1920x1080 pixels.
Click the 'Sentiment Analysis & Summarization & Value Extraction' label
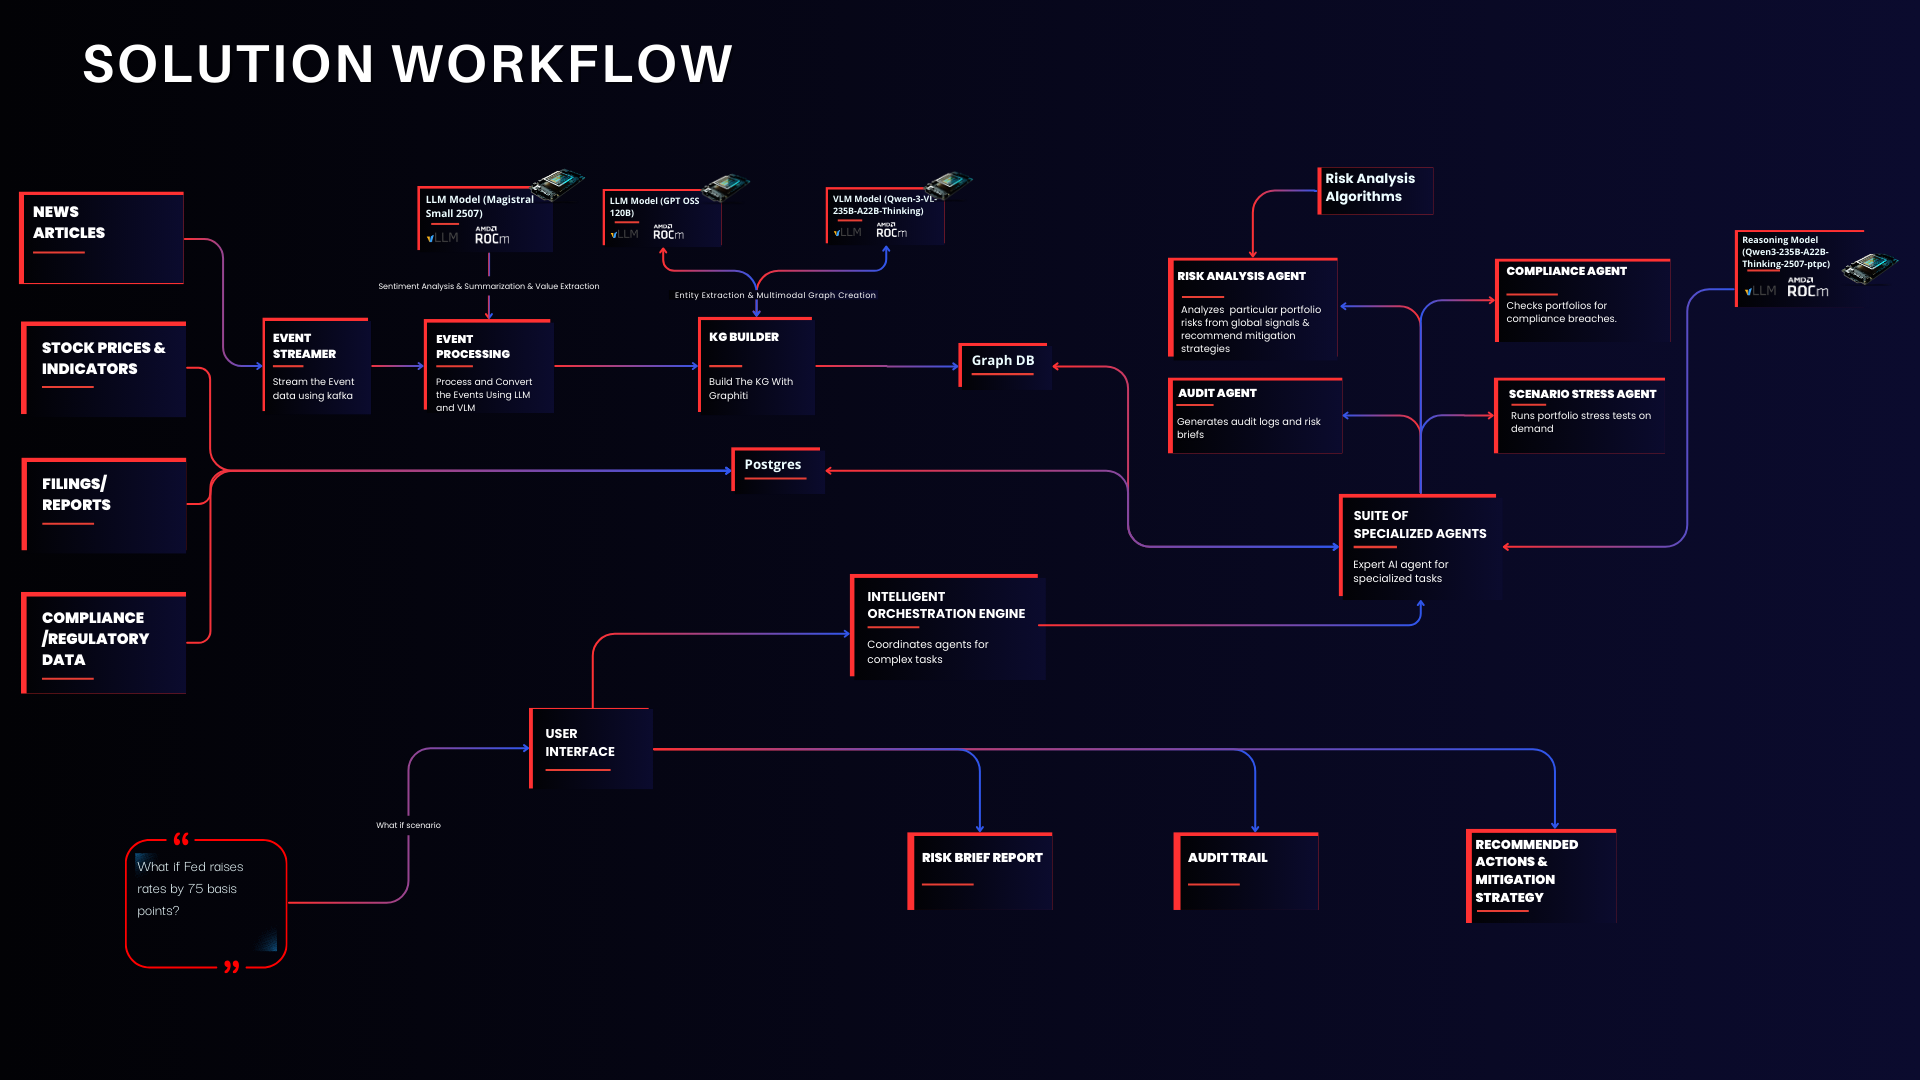coord(489,286)
